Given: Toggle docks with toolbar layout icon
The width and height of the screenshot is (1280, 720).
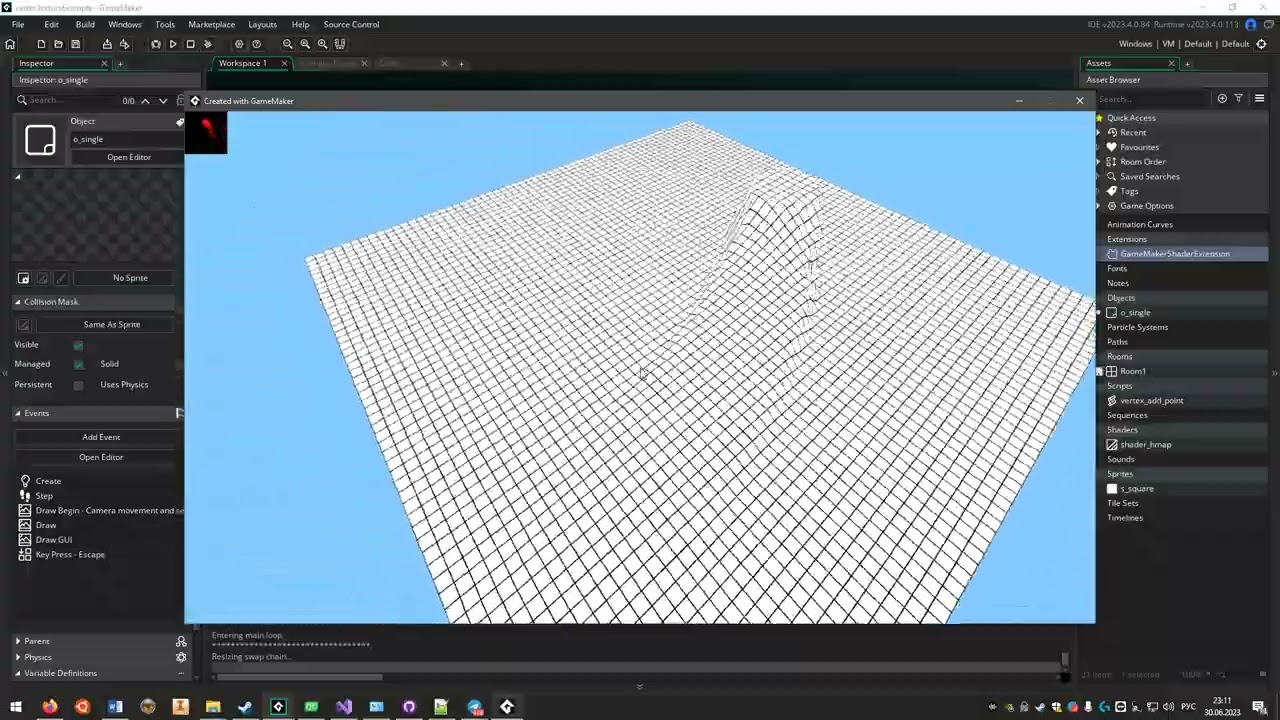Looking at the screenshot, I should point(340,44).
